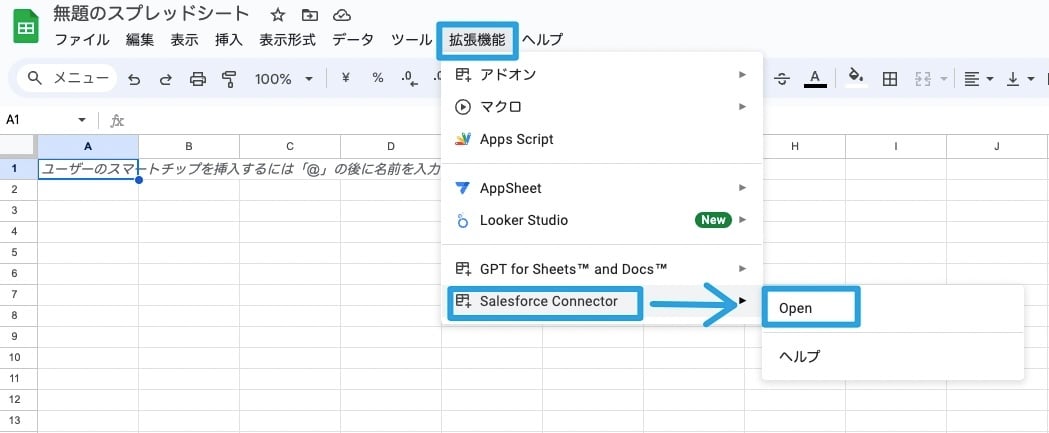Select cell A1
The height and width of the screenshot is (433, 1049).
point(88,169)
